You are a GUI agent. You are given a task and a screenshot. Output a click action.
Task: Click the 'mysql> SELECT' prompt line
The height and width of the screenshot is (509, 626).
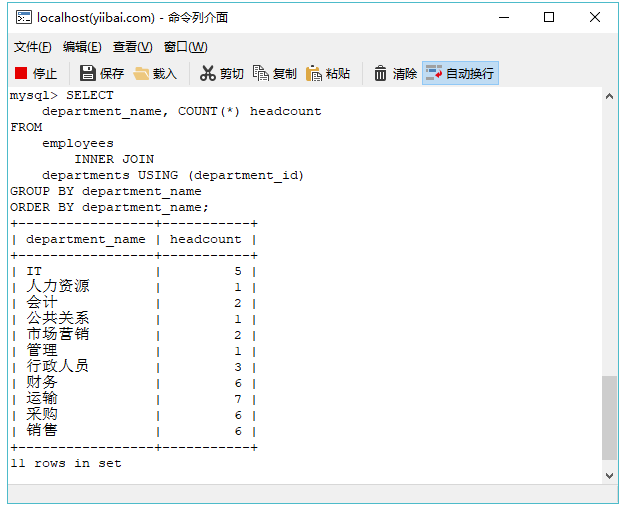coord(62,95)
